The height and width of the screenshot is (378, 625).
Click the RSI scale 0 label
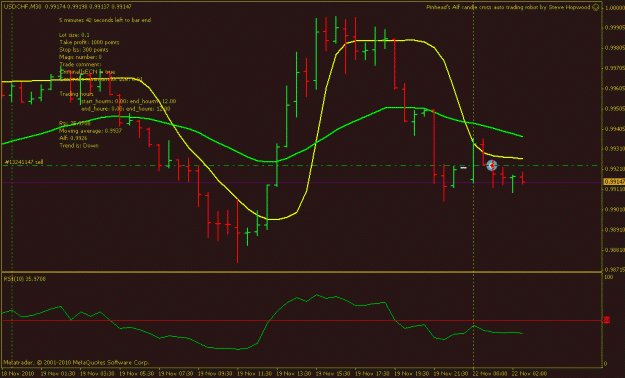[x=606, y=364]
